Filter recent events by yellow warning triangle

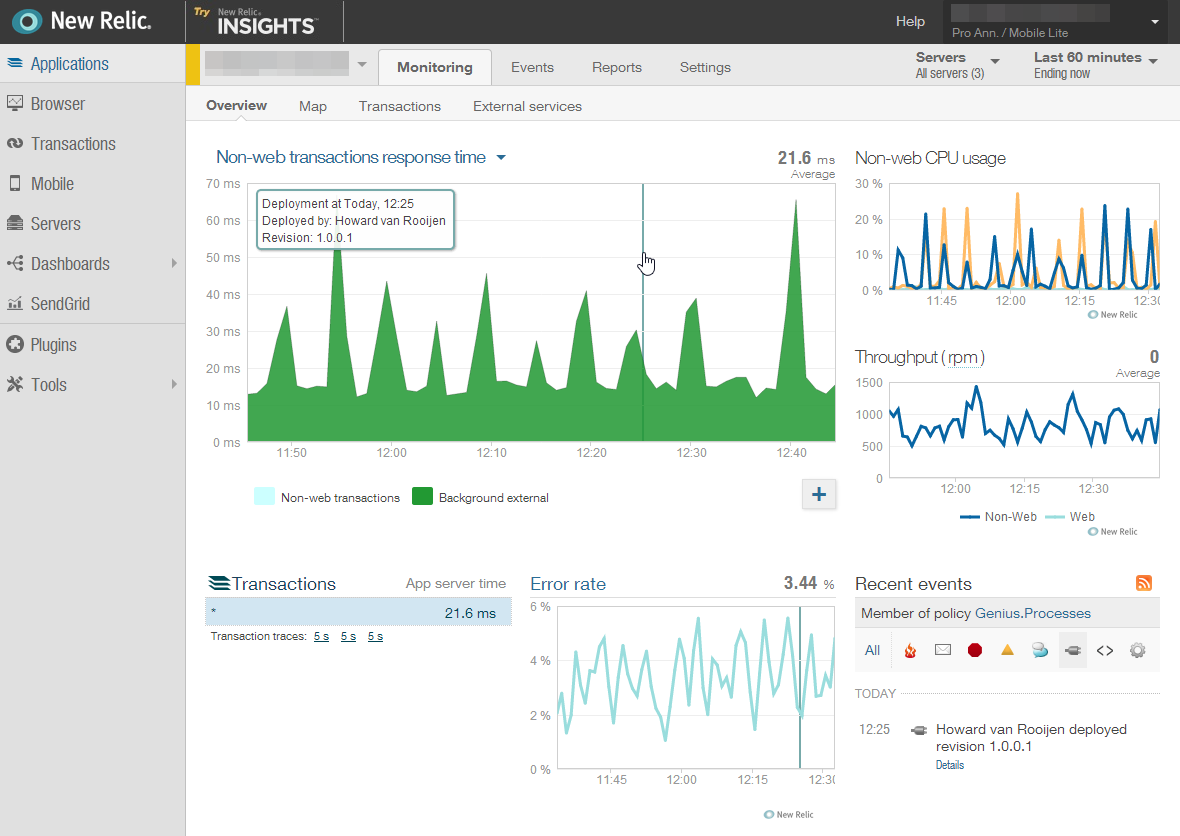[x=1007, y=649]
